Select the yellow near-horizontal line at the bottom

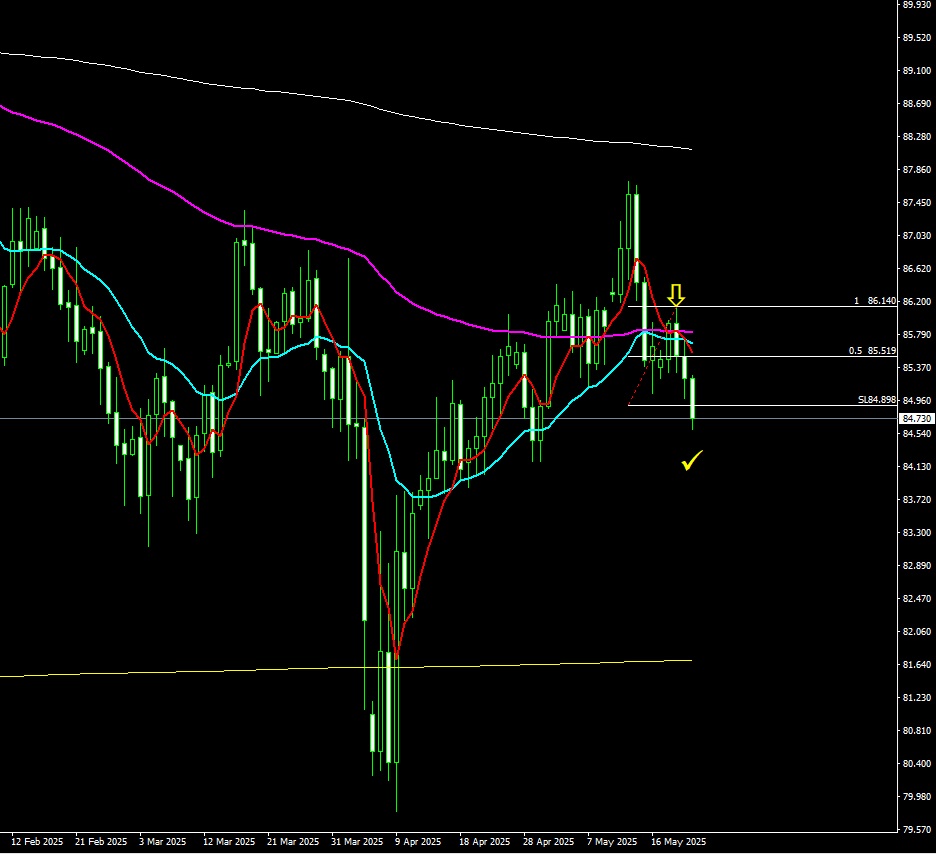click(400, 667)
